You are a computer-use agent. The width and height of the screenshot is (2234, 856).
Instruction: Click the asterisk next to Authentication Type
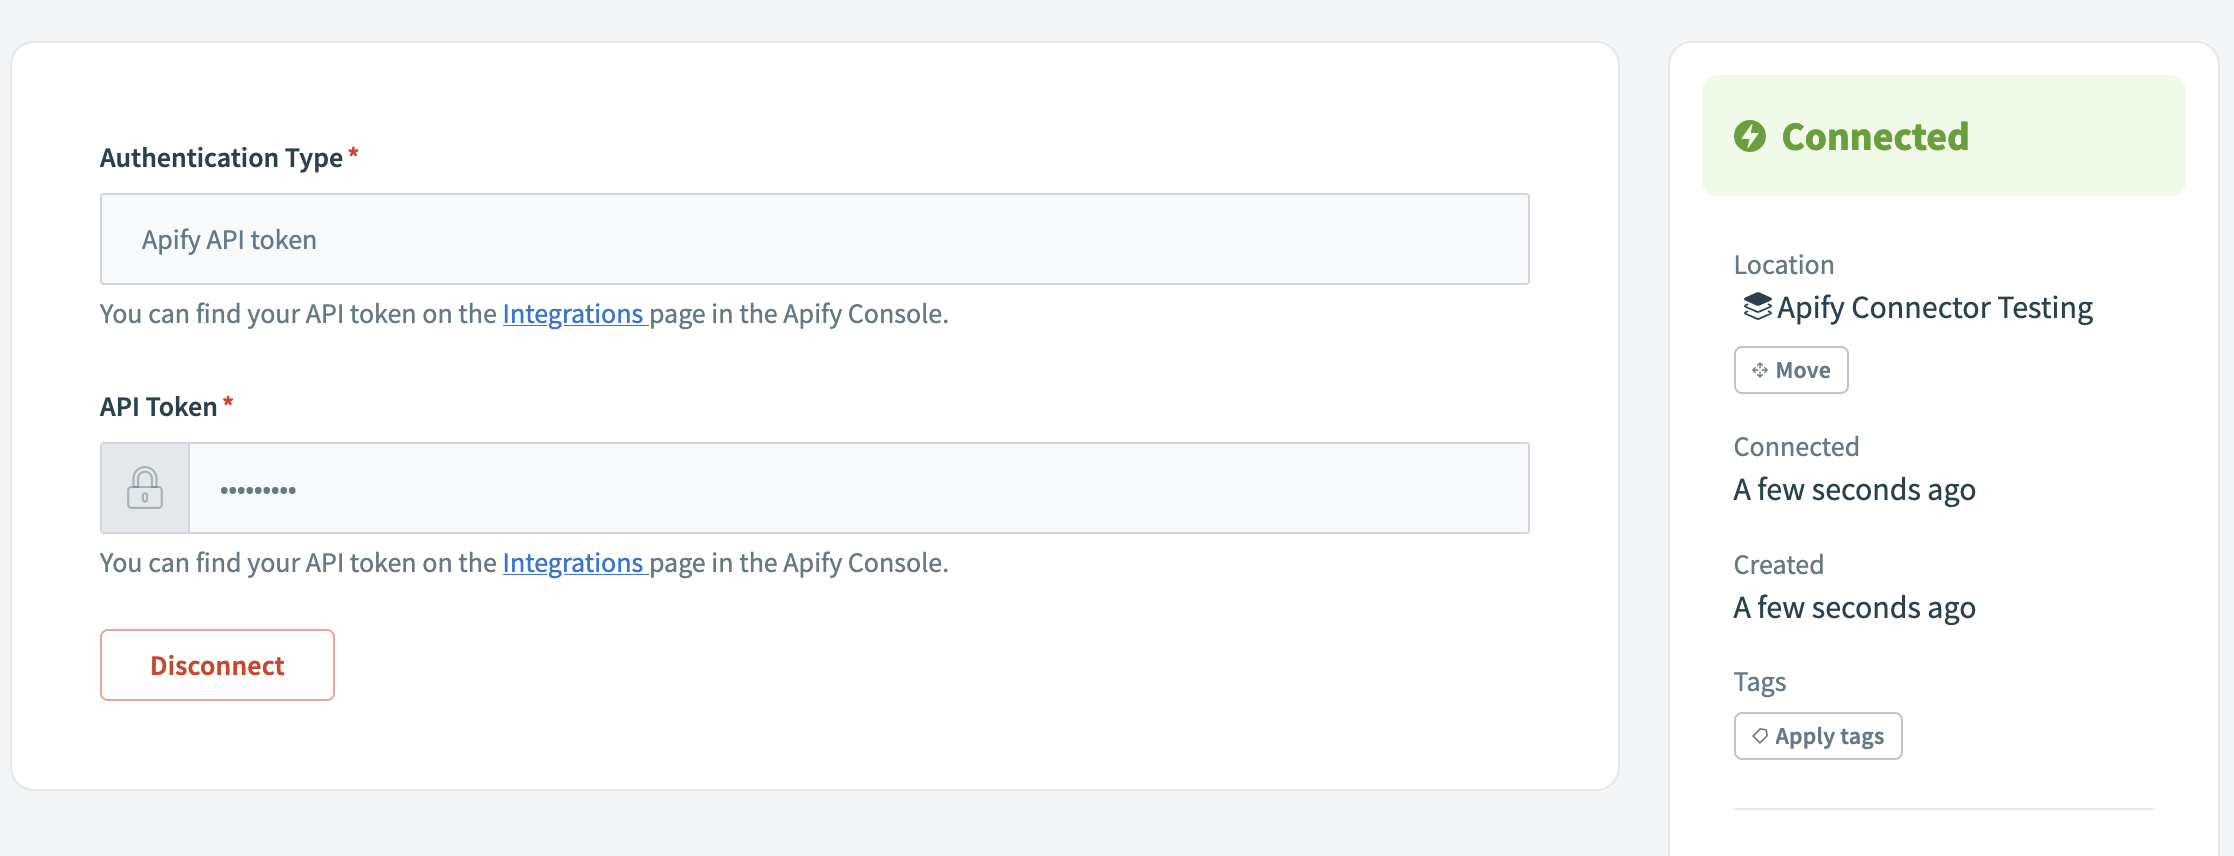tap(354, 151)
